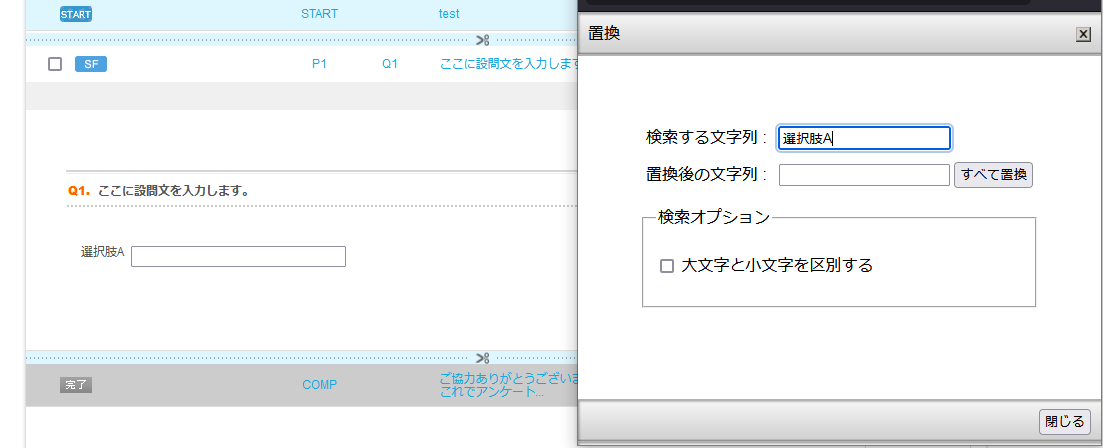Click the scissors icon above the 完了 row

click(483, 358)
